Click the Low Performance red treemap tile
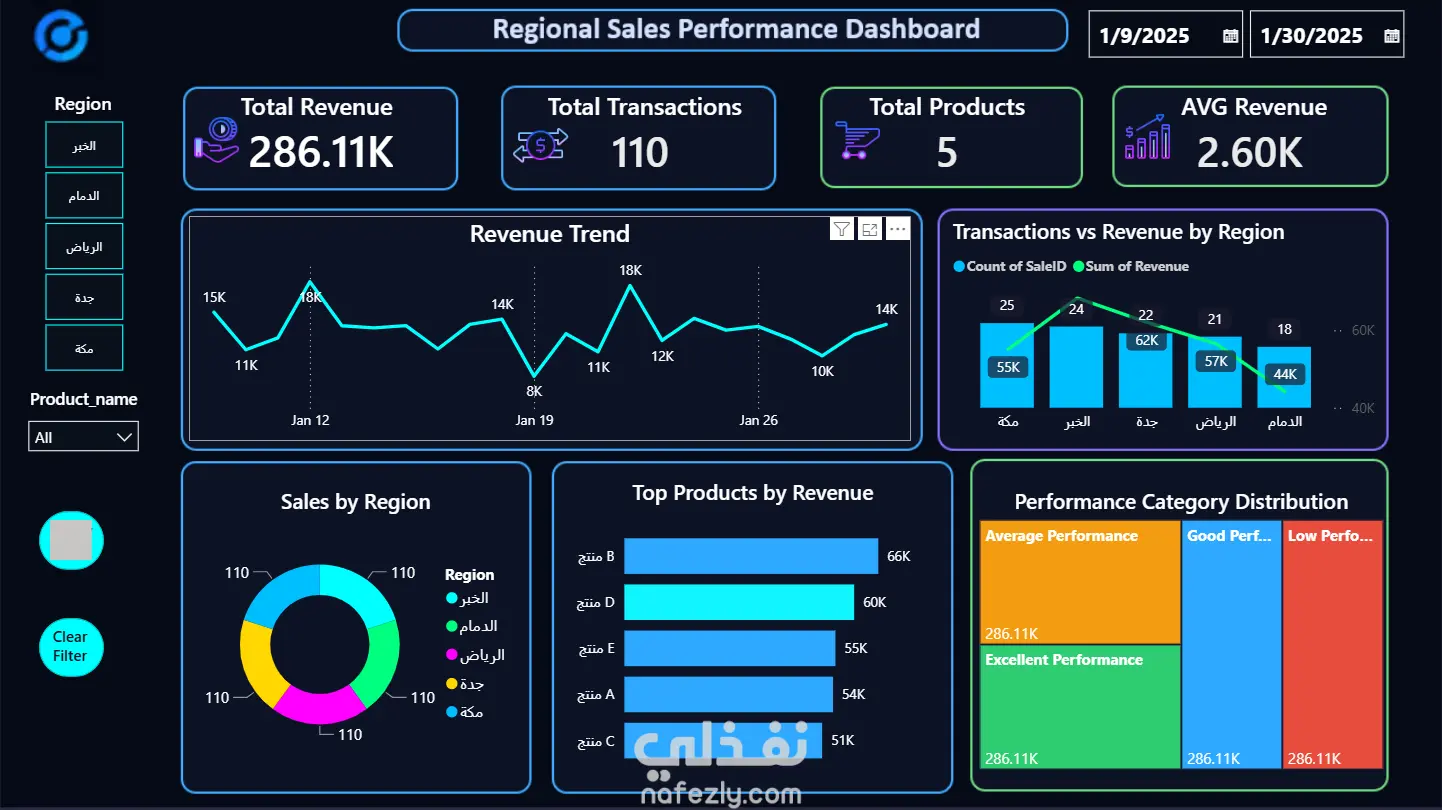 click(1333, 644)
